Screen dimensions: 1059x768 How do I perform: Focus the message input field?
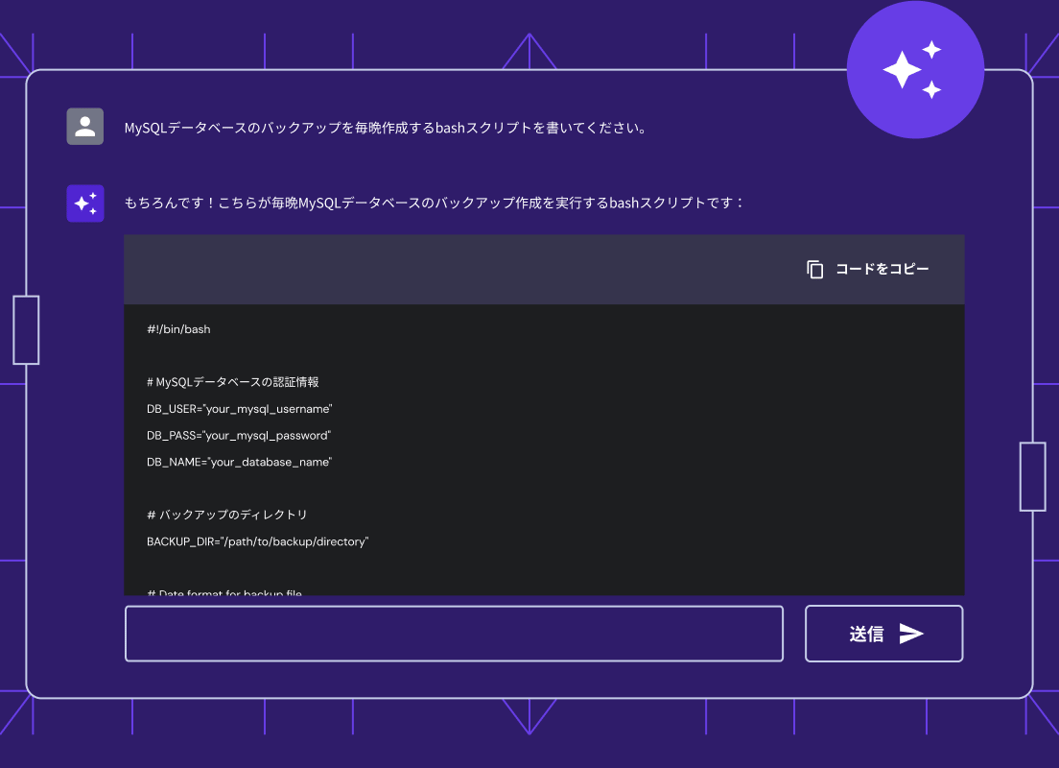[454, 634]
